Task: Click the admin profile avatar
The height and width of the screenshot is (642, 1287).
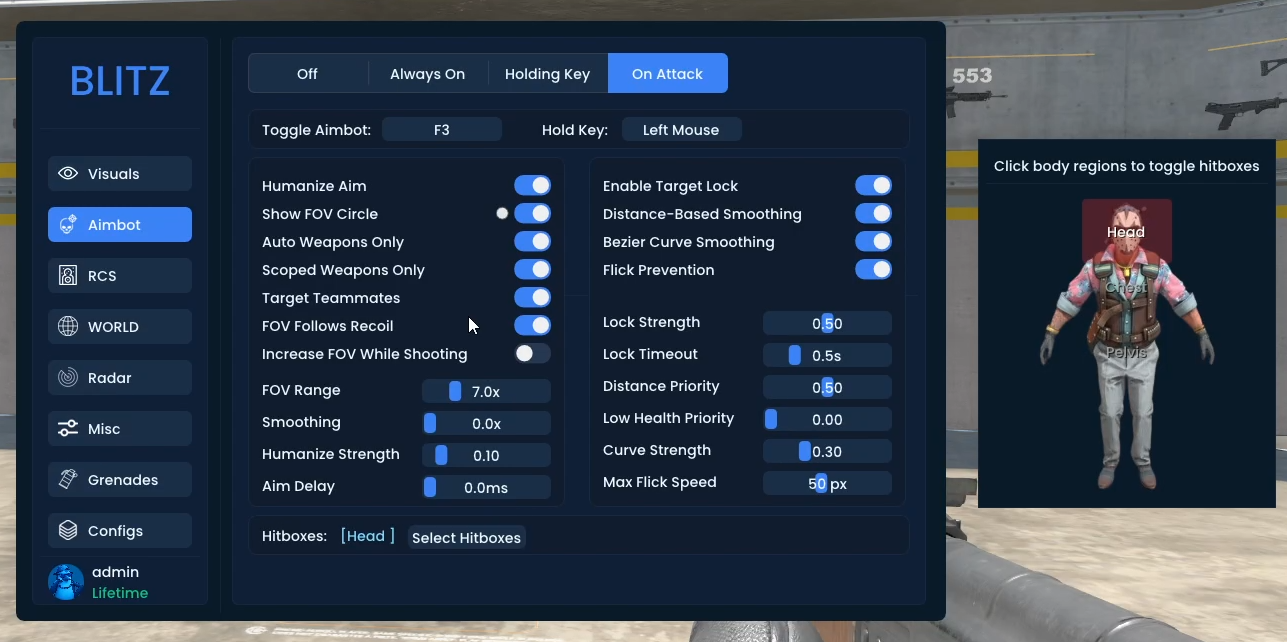Action: pyautogui.click(x=65, y=582)
